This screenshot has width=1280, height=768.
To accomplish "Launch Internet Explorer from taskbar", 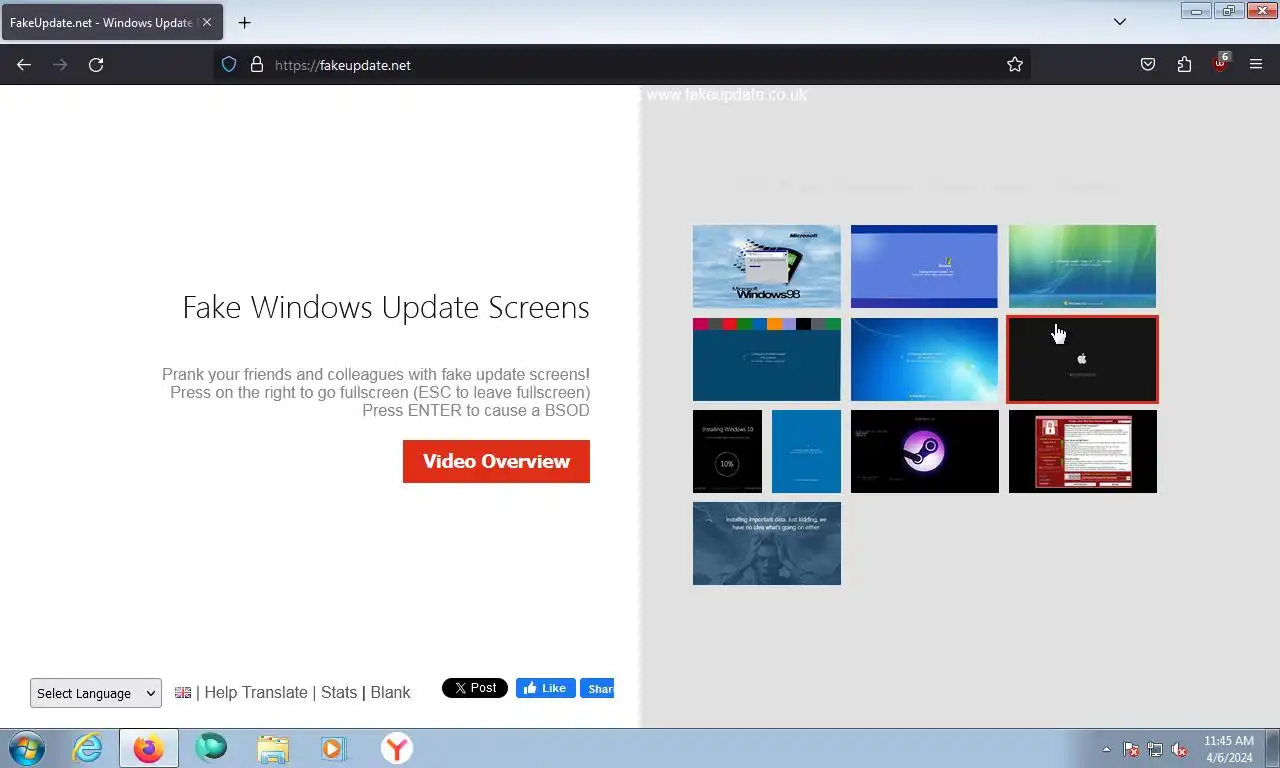I will pos(88,748).
